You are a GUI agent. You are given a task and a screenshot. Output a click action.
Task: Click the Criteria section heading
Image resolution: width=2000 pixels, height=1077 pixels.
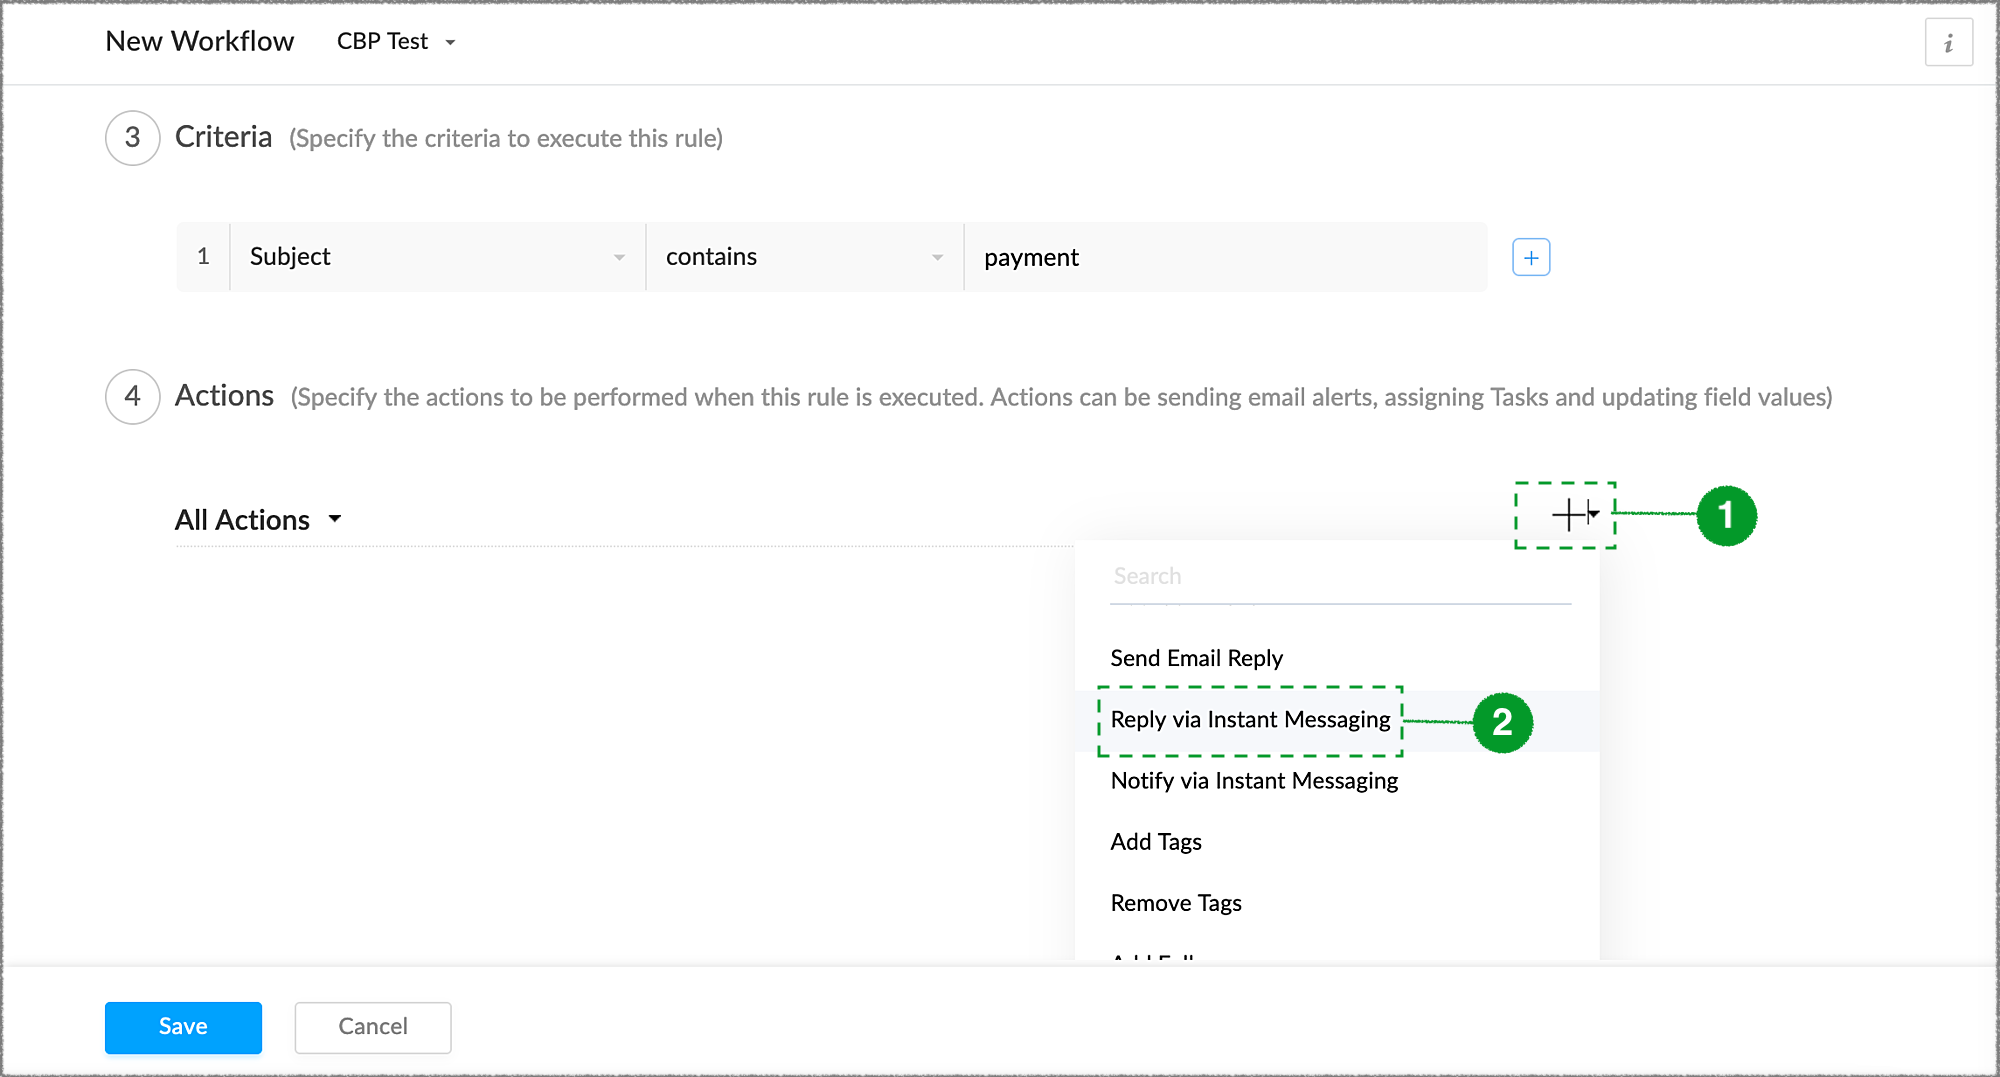(x=223, y=137)
